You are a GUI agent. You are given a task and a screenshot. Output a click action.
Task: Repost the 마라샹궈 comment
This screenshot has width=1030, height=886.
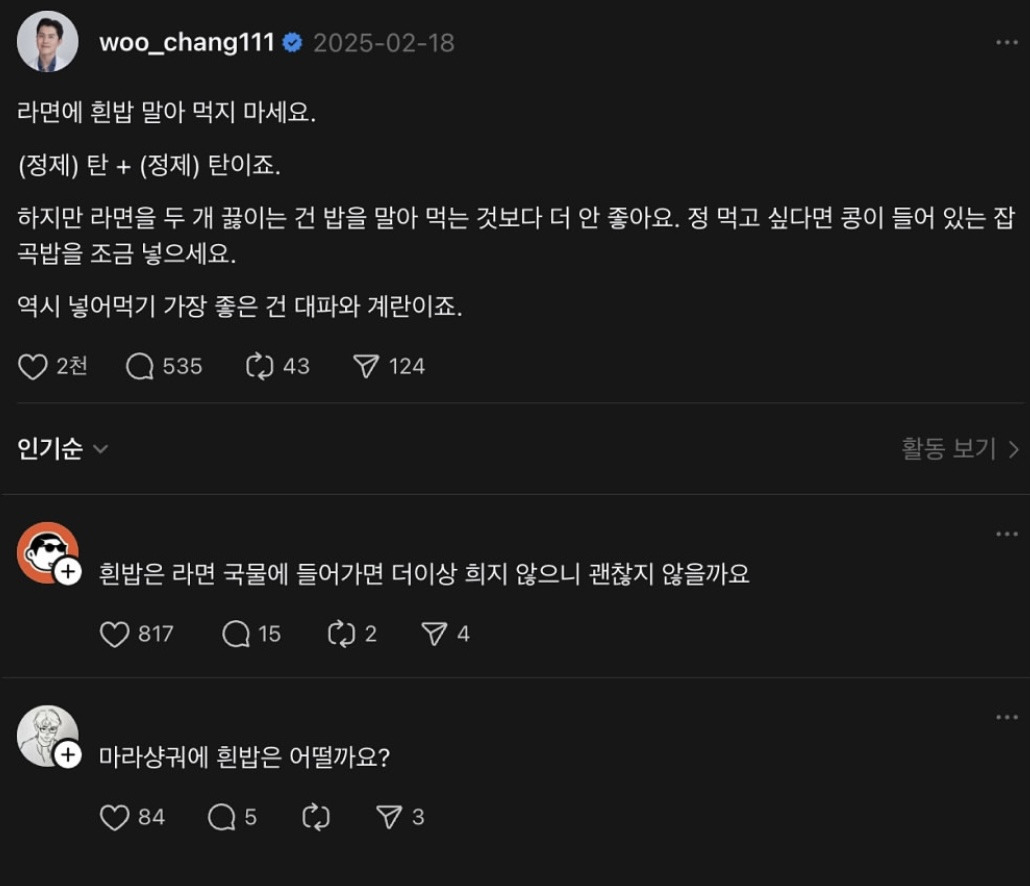pyautogui.click(x=316, y=817)
